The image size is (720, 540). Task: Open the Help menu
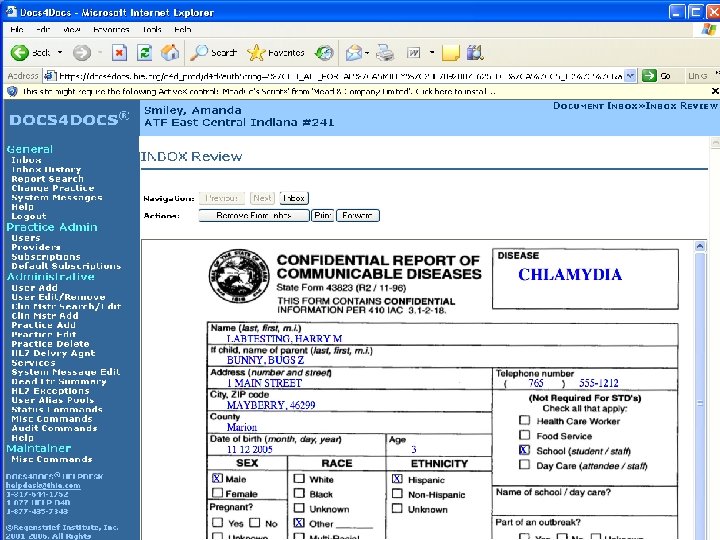183,29
